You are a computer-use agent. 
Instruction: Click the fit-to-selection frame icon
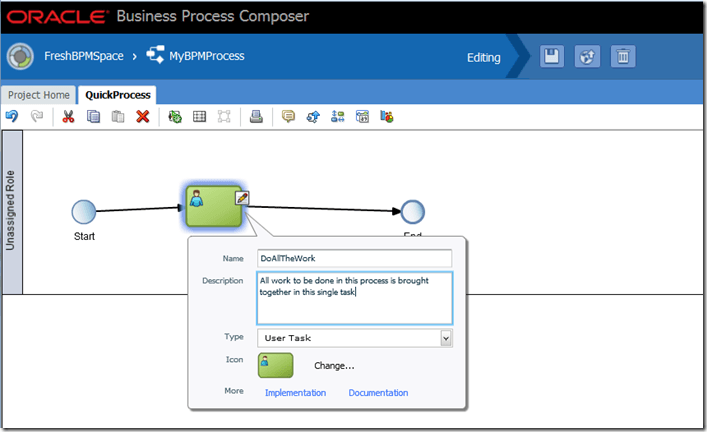(224, 117)
